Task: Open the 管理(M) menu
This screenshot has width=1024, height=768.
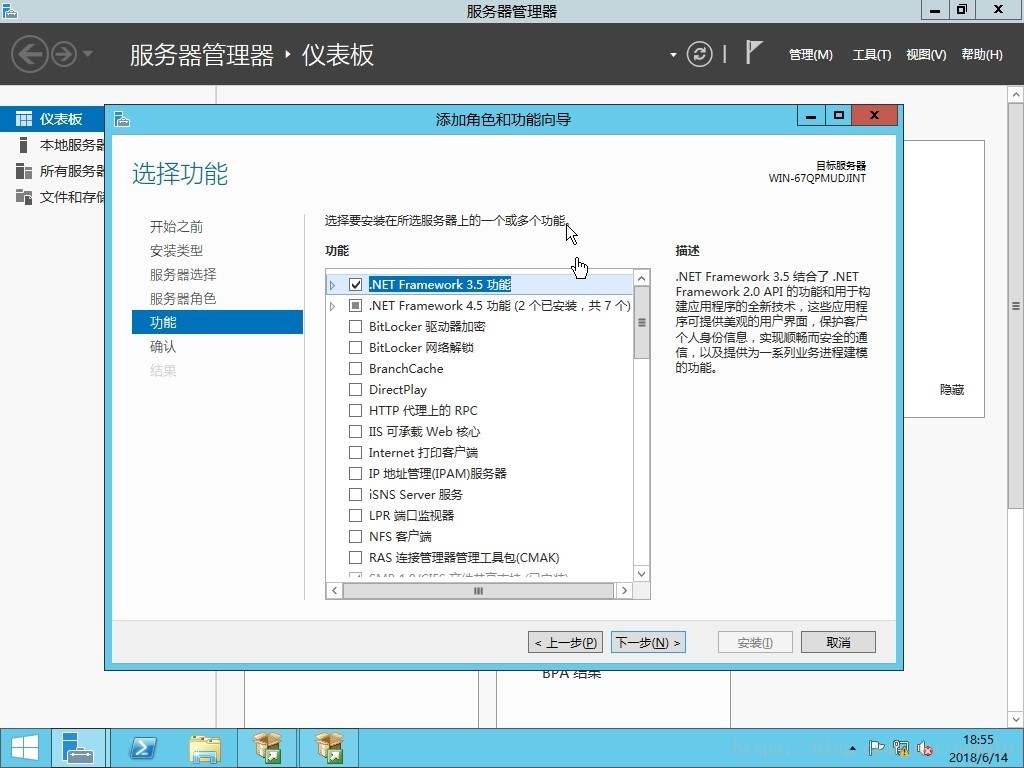Action: [810, 55]
